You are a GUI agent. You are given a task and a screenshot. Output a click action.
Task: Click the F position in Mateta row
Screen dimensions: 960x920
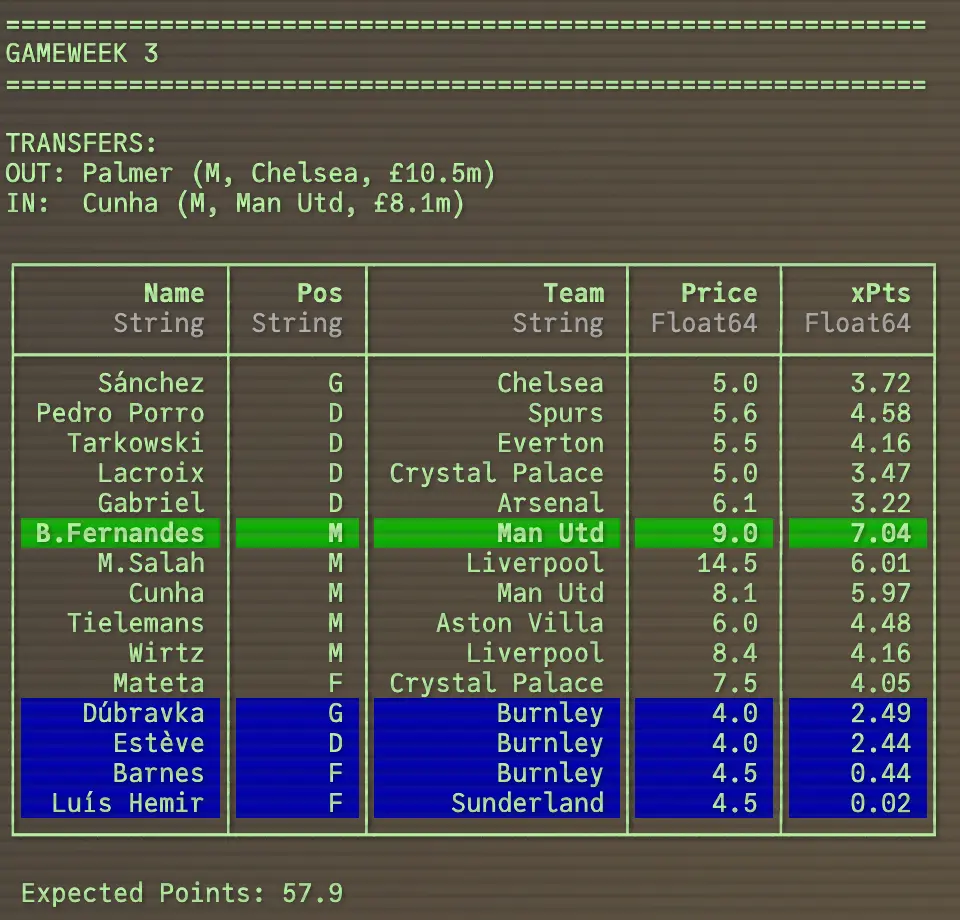[x=336, y=683]
